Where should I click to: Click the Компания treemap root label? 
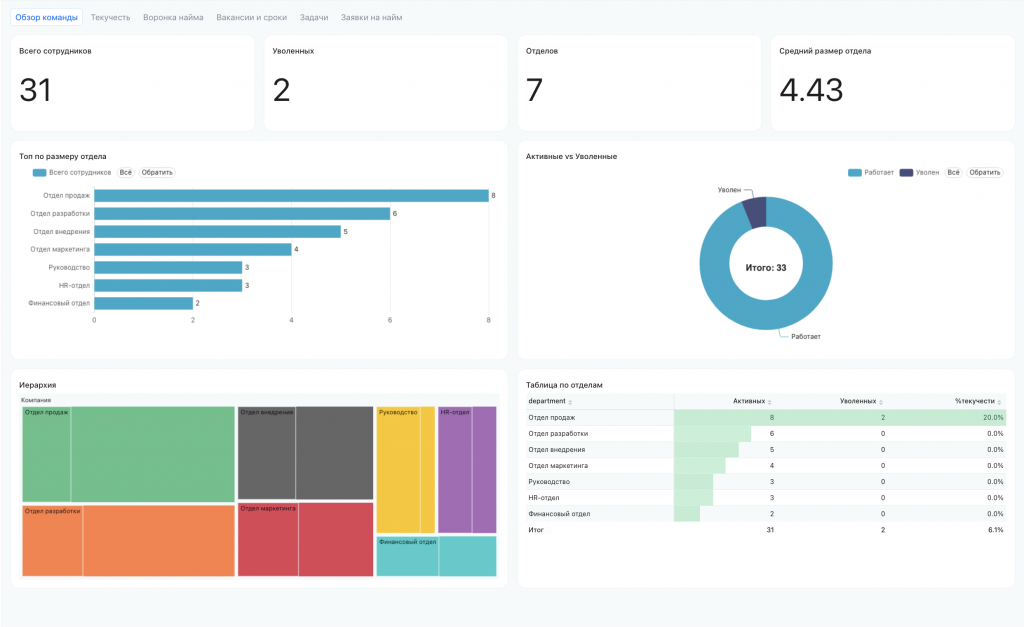[36, 400]
